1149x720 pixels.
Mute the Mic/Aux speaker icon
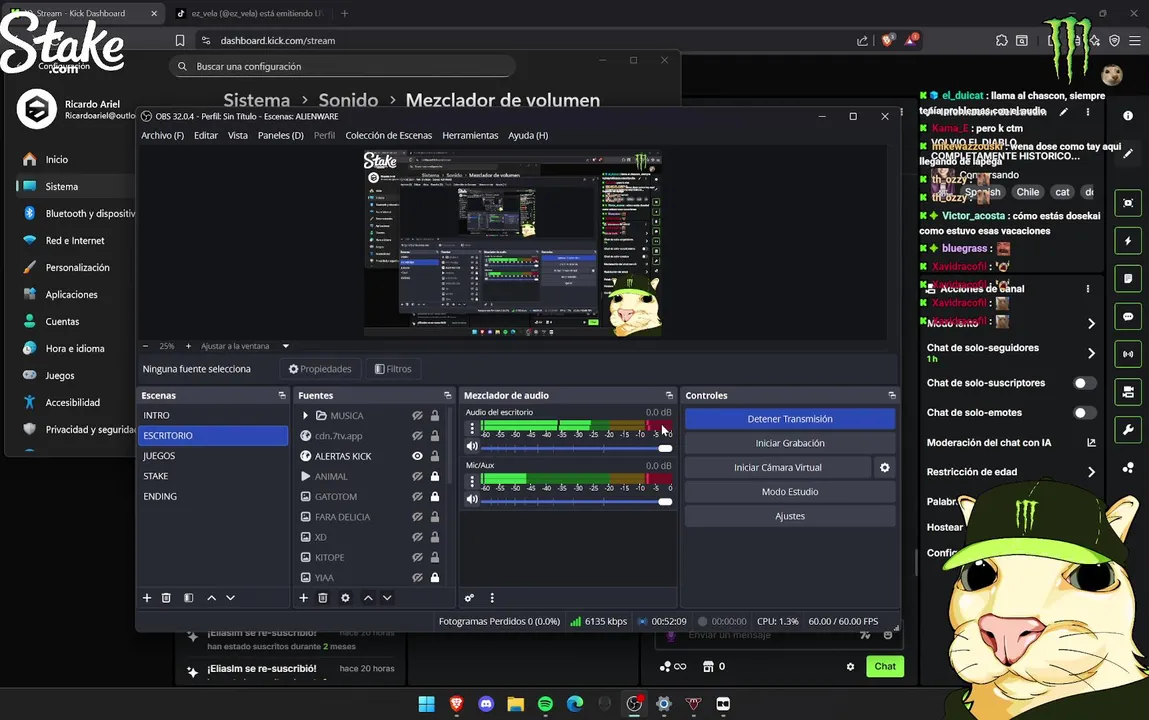[x=472, y=500]
